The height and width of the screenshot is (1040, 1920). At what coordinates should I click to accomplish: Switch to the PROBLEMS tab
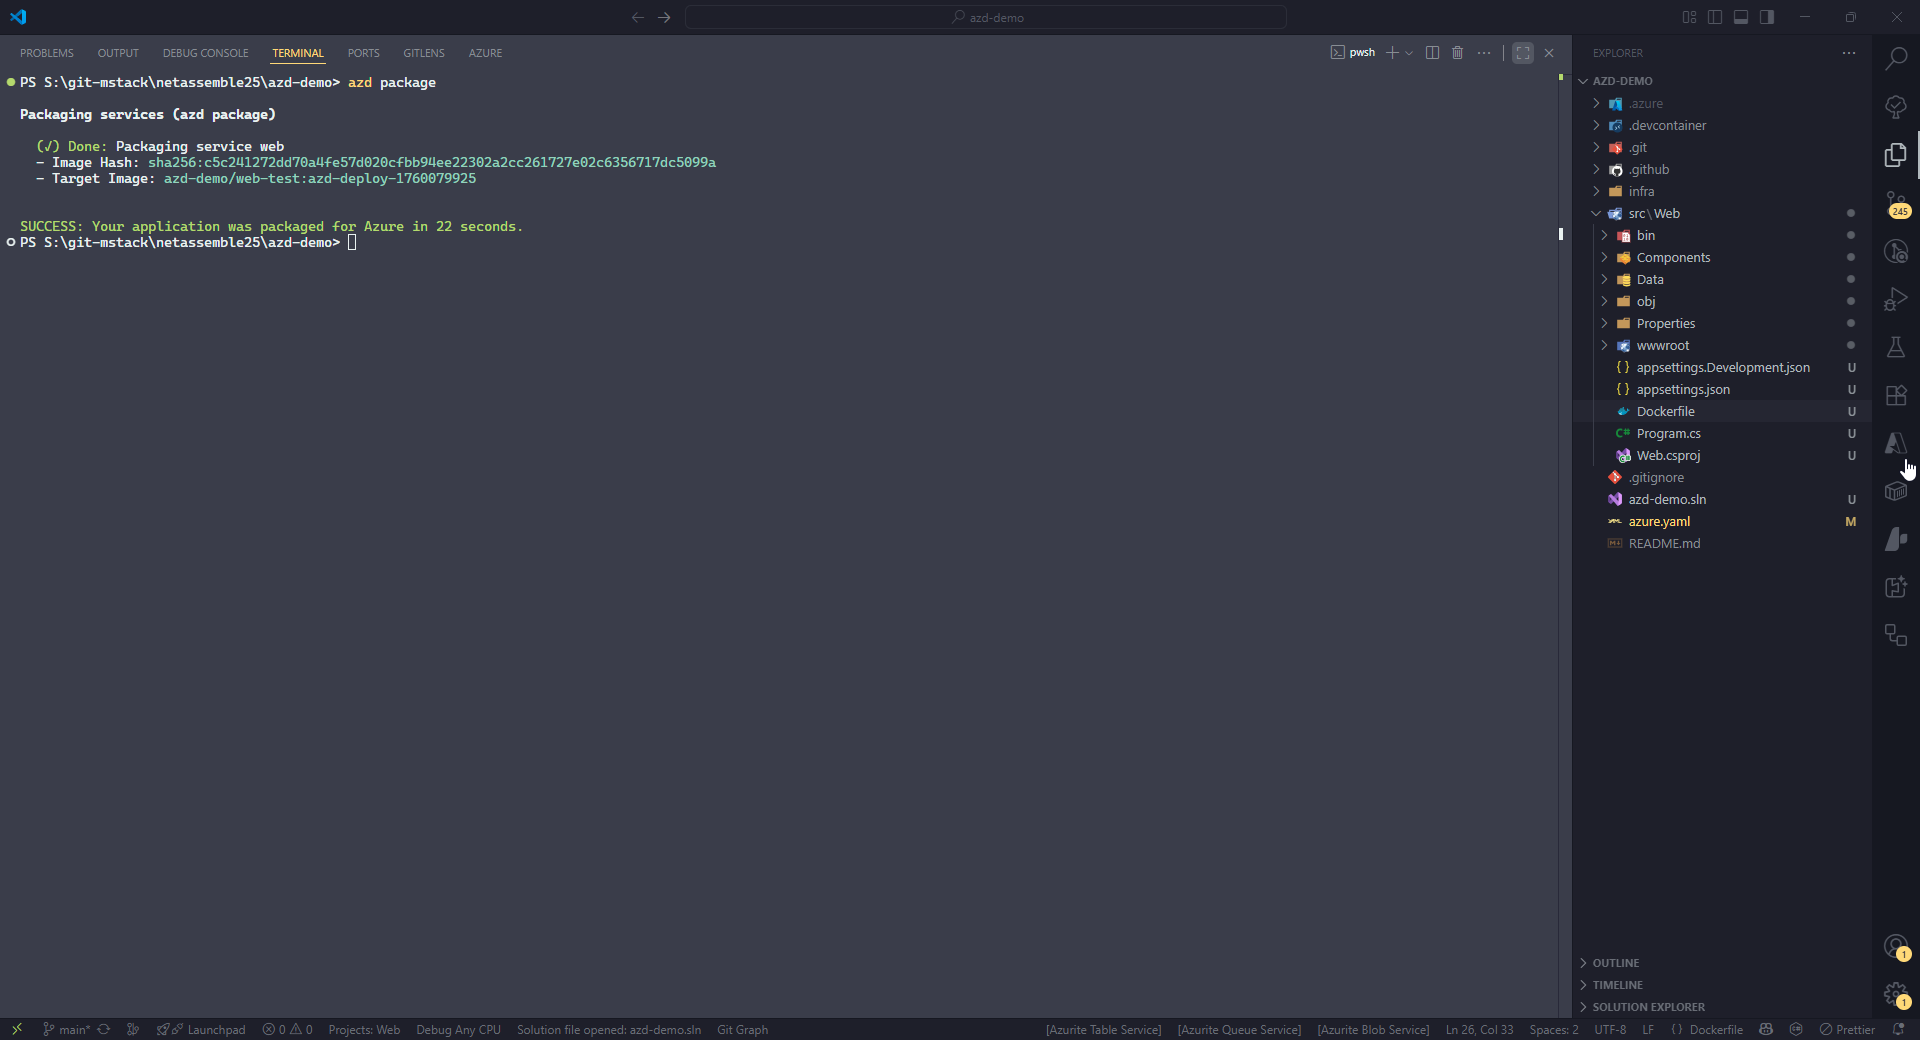click(46, 53)
